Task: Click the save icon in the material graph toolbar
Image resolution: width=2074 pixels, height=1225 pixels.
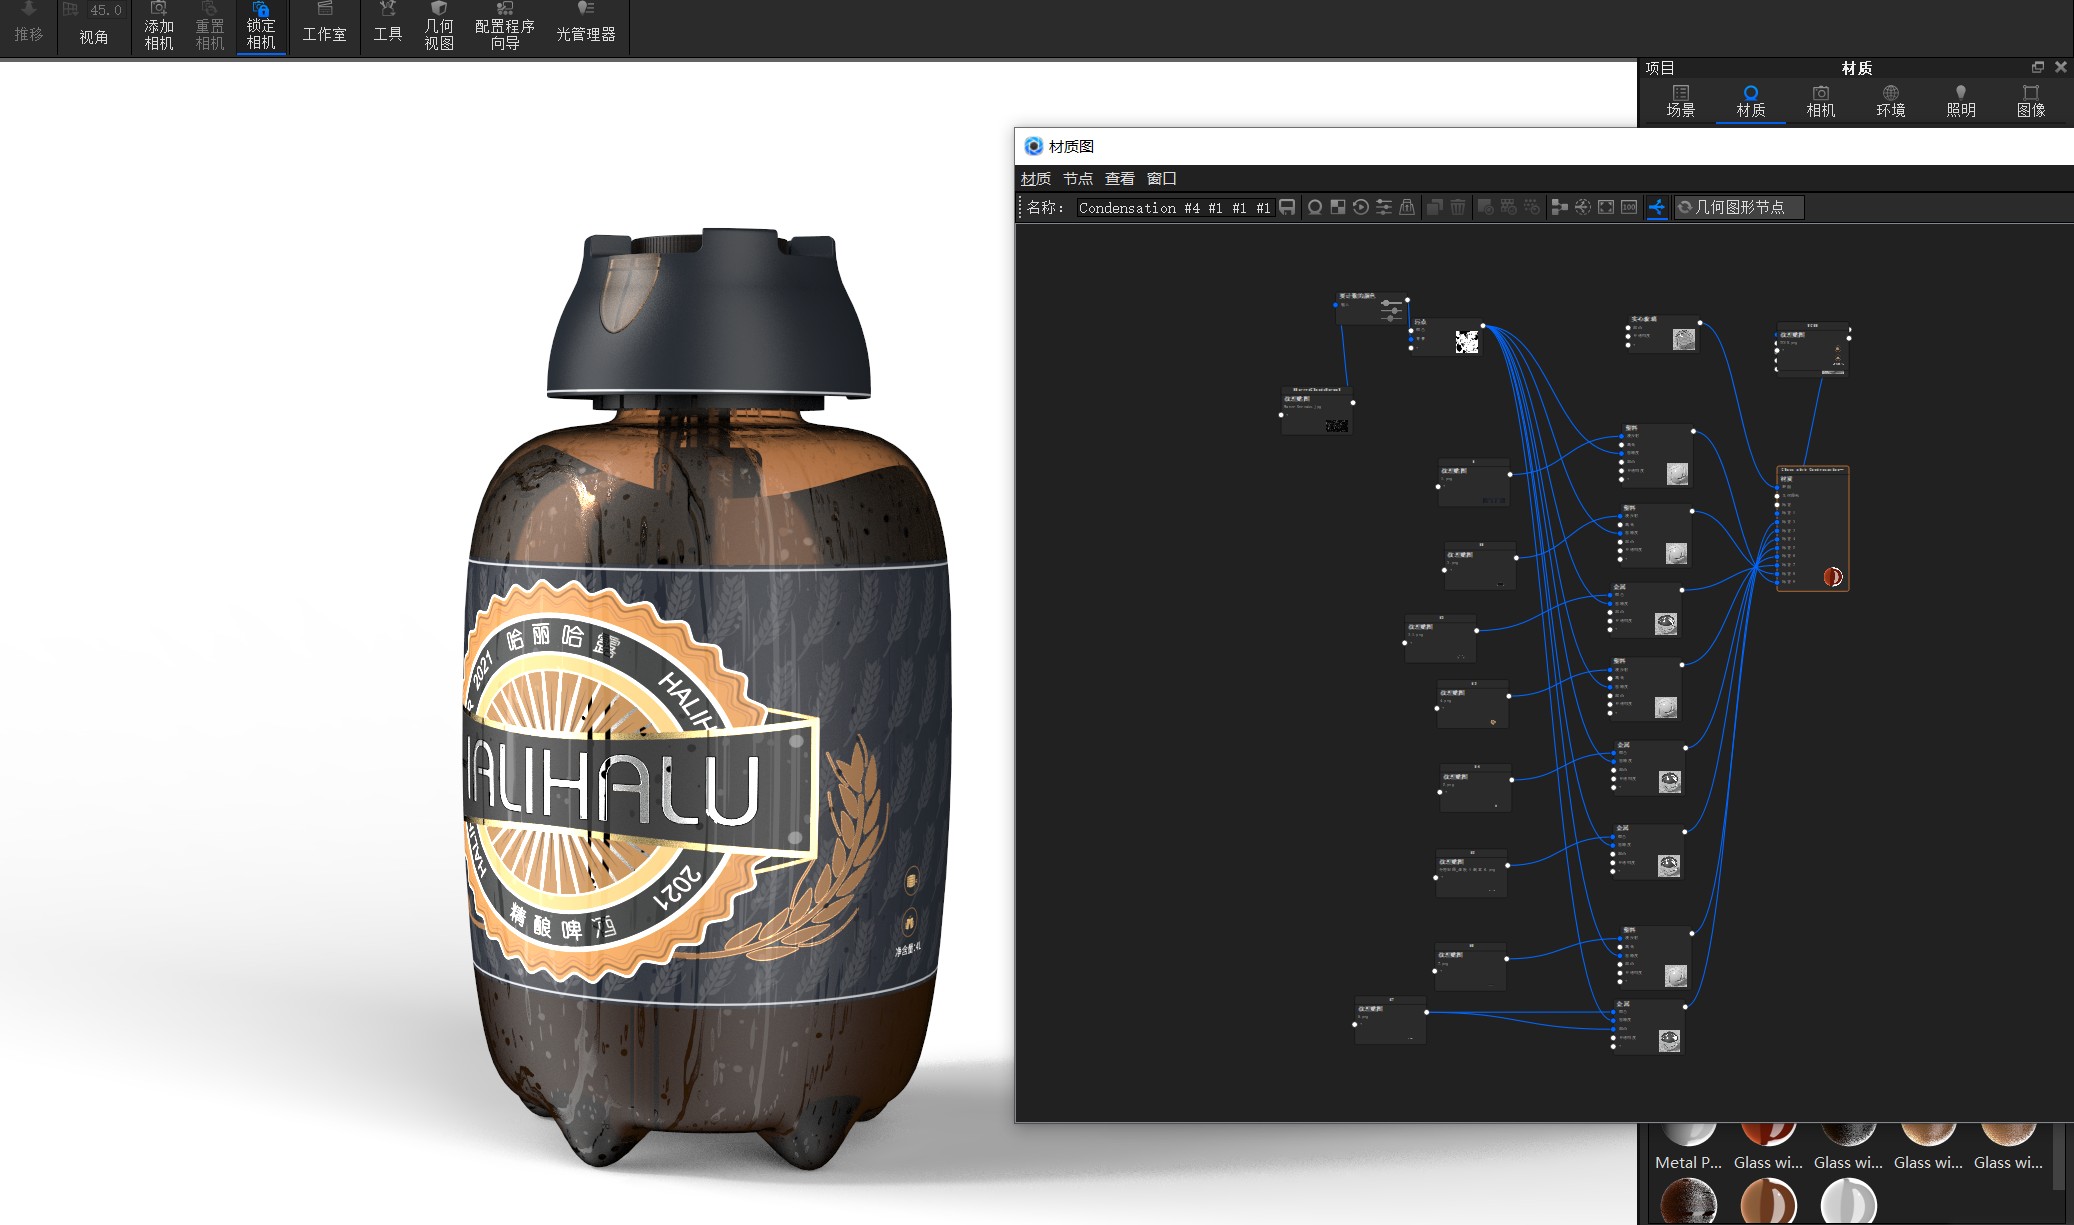Action: [1288, 207]
